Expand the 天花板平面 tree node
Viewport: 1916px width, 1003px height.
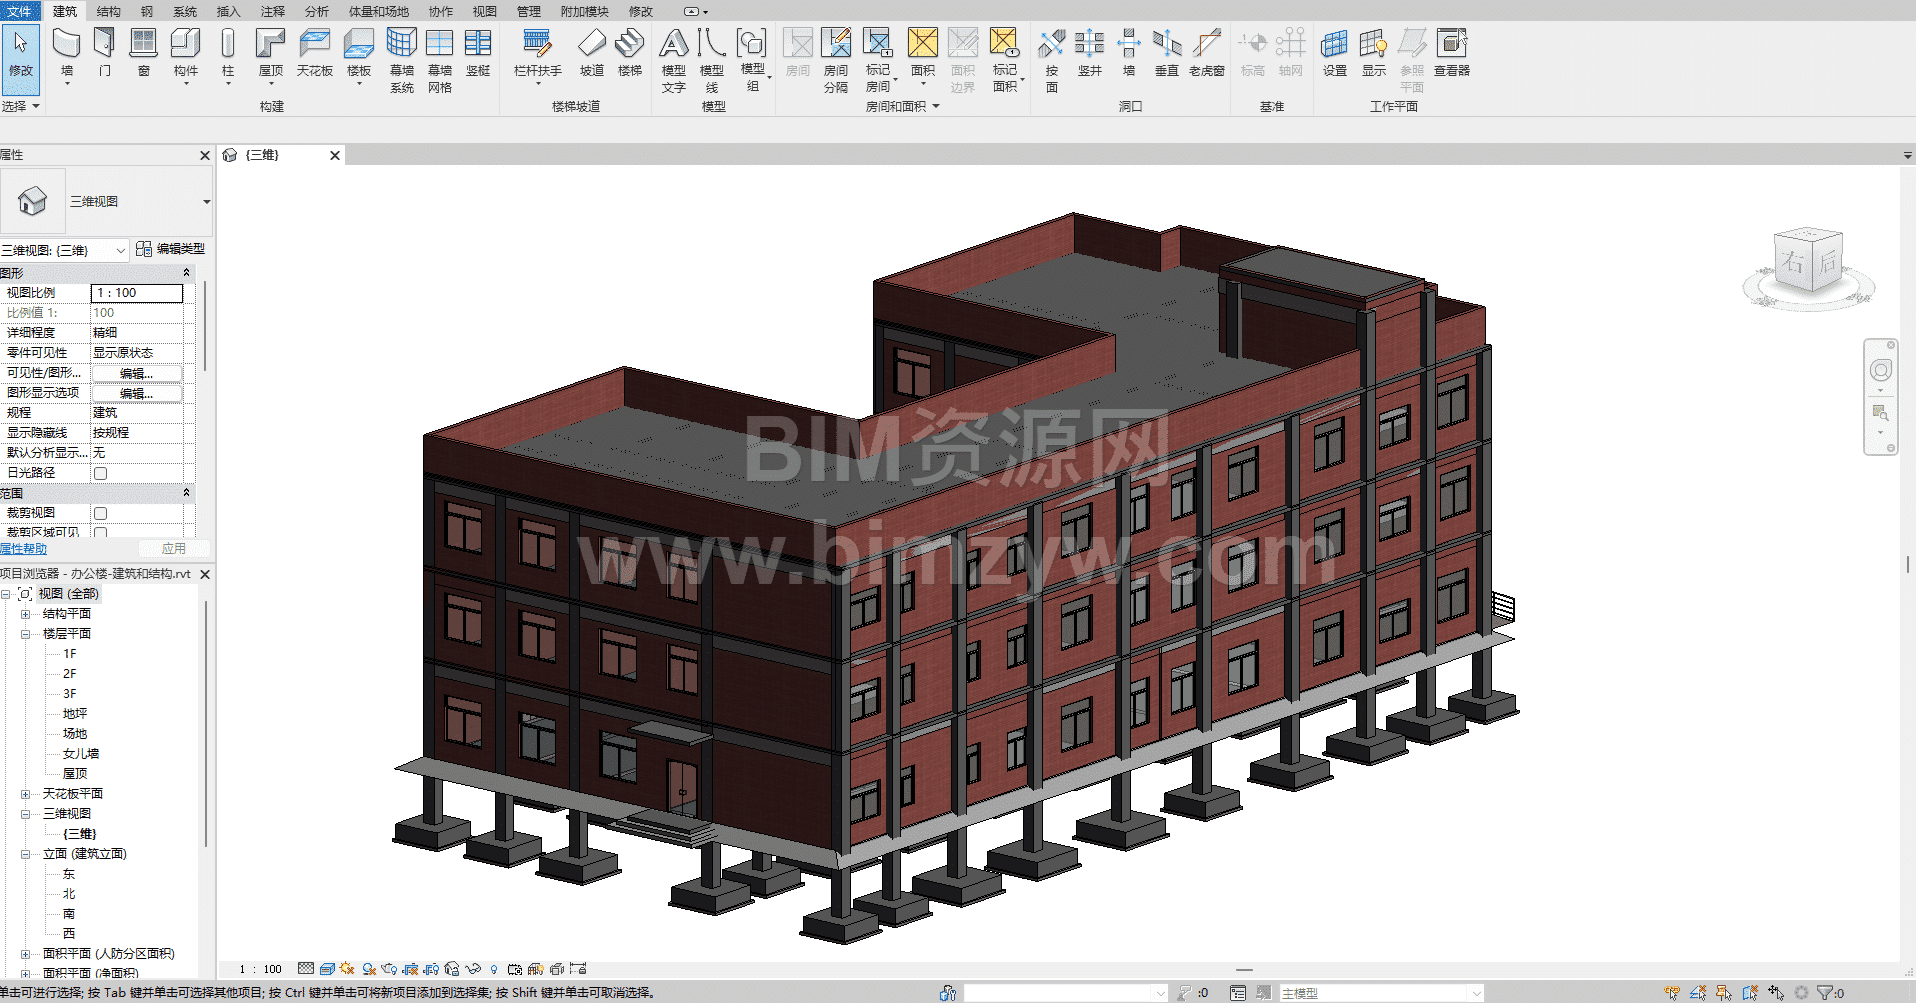pyautogui.click(x=26, y=794)
